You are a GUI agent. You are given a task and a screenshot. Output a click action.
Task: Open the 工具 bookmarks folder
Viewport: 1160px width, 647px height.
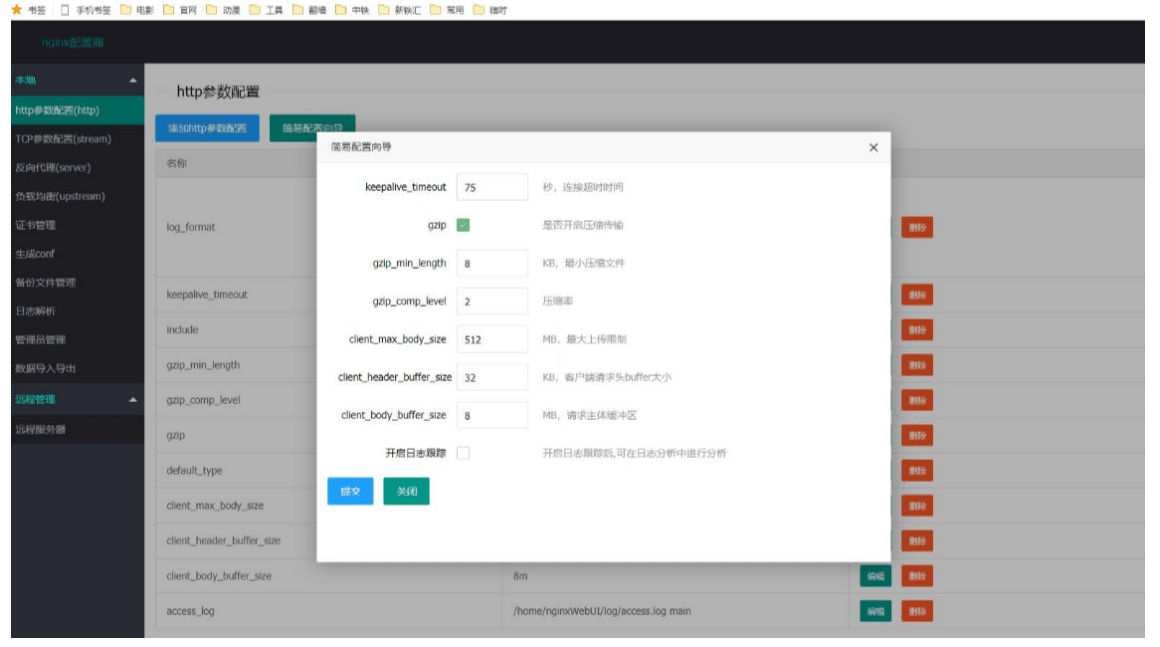[x=265, y=12]
